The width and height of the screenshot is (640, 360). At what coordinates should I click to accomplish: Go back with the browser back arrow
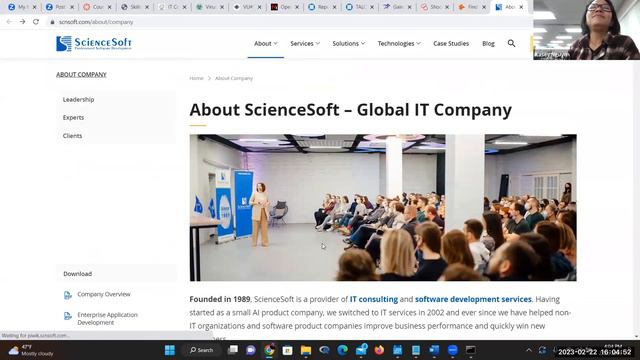(x=9, y=22)
